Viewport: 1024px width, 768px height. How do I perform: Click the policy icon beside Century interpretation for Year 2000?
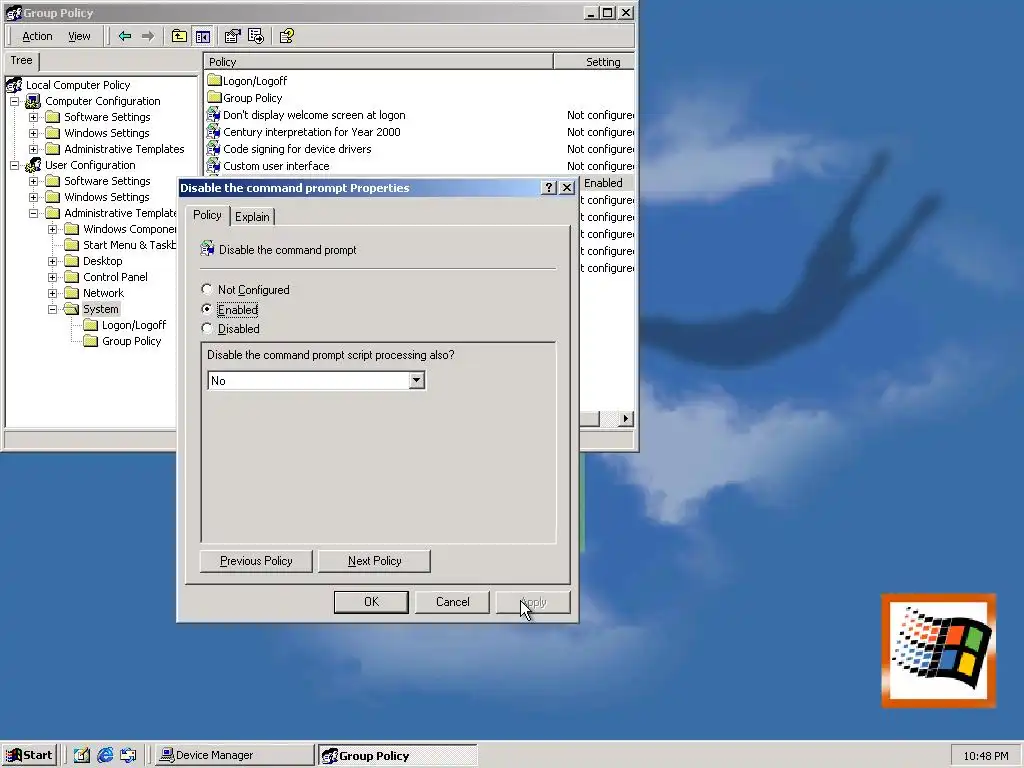214,132
